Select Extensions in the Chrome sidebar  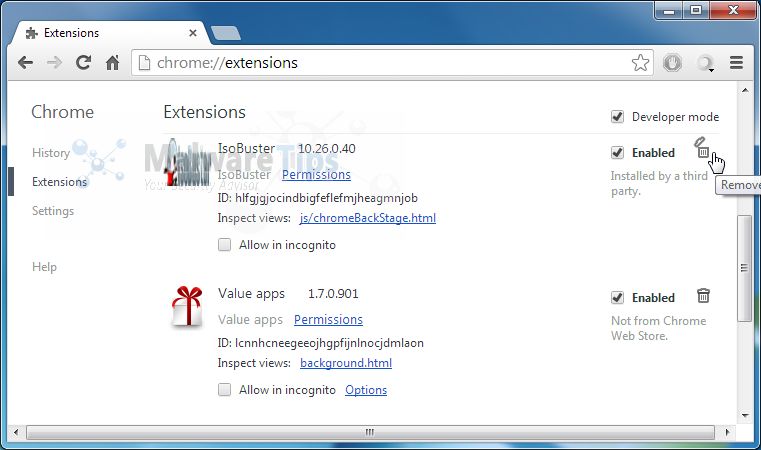59,182
